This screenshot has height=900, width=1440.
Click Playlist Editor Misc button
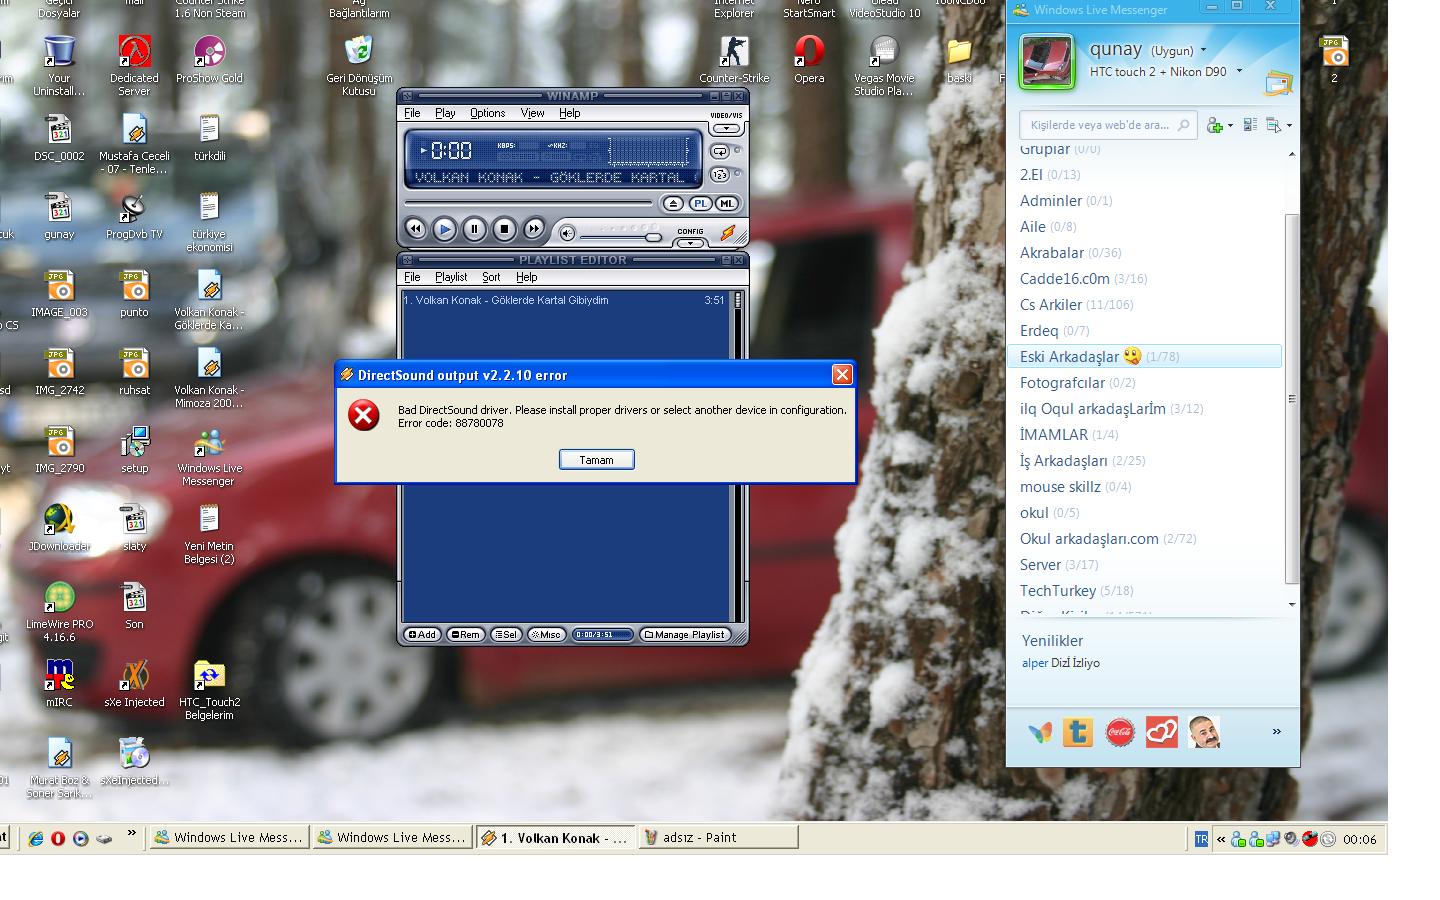(546, 634)
